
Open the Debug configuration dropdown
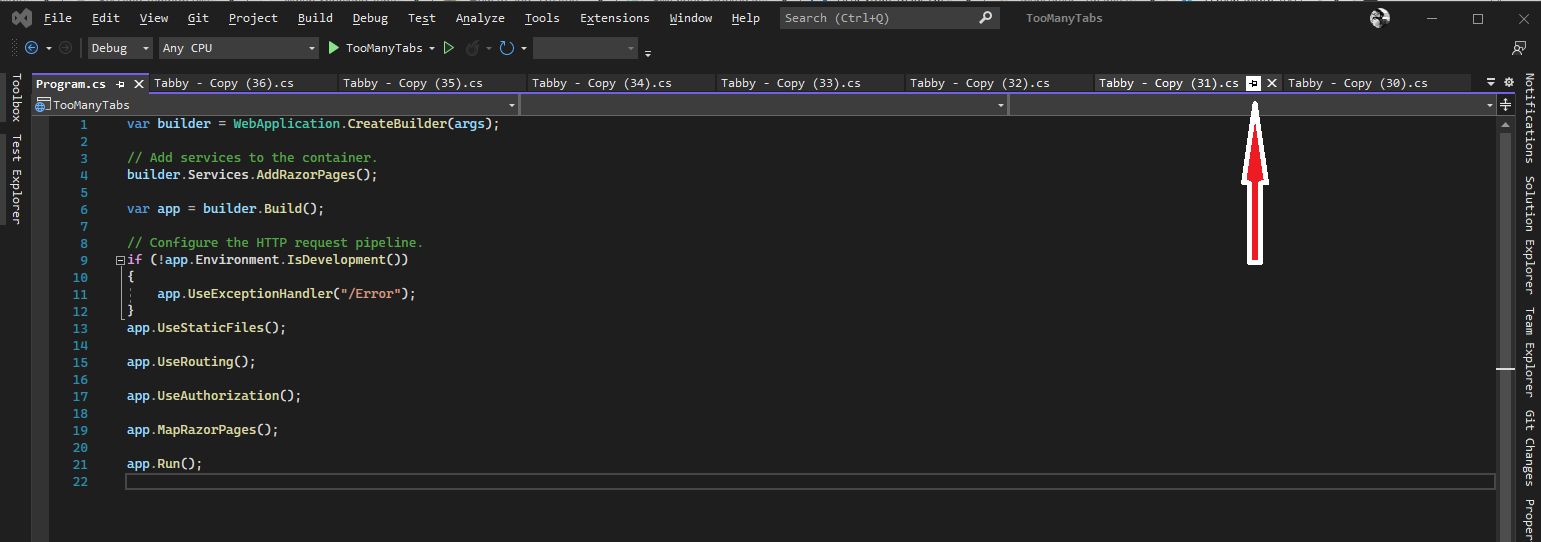pyautogui.click(x=121, y=48)
